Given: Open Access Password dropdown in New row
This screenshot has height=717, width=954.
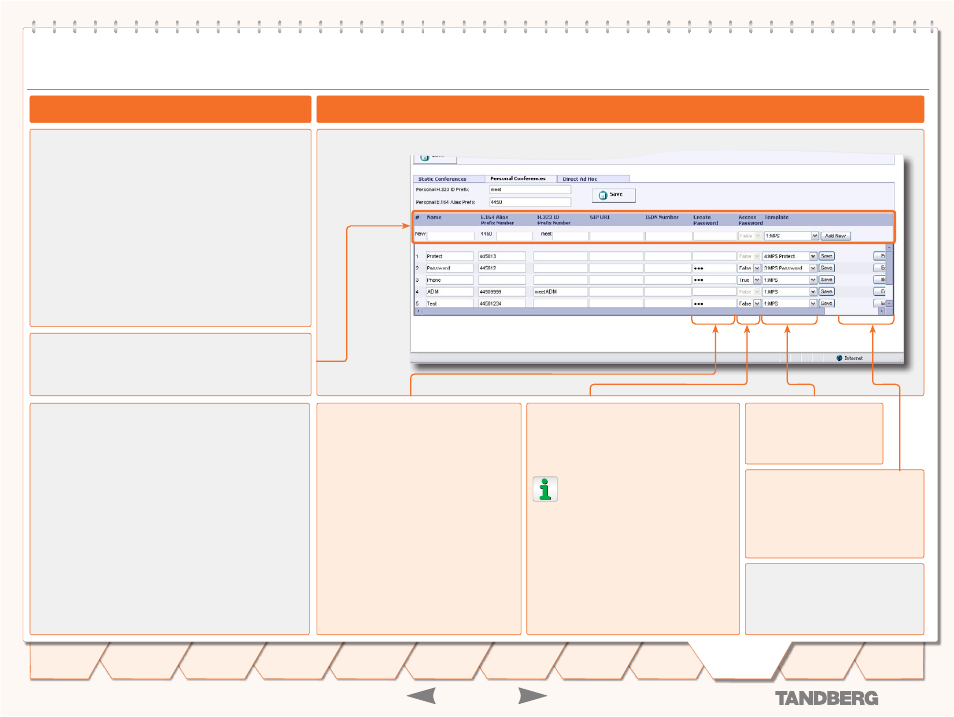Looking at the screenshot, I should click(x=749, y=236).
